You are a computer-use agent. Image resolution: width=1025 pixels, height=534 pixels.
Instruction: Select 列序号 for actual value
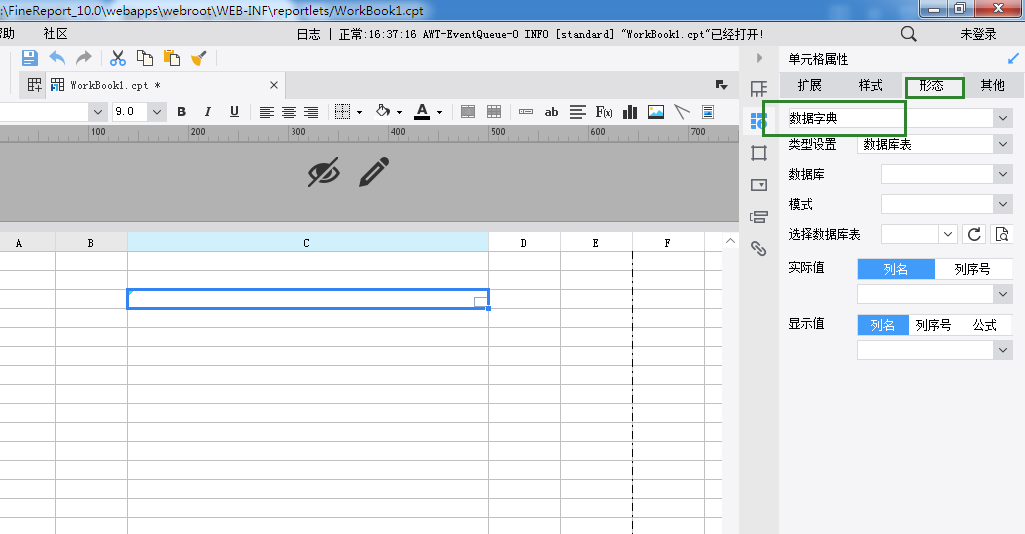[x=973, y=269]
